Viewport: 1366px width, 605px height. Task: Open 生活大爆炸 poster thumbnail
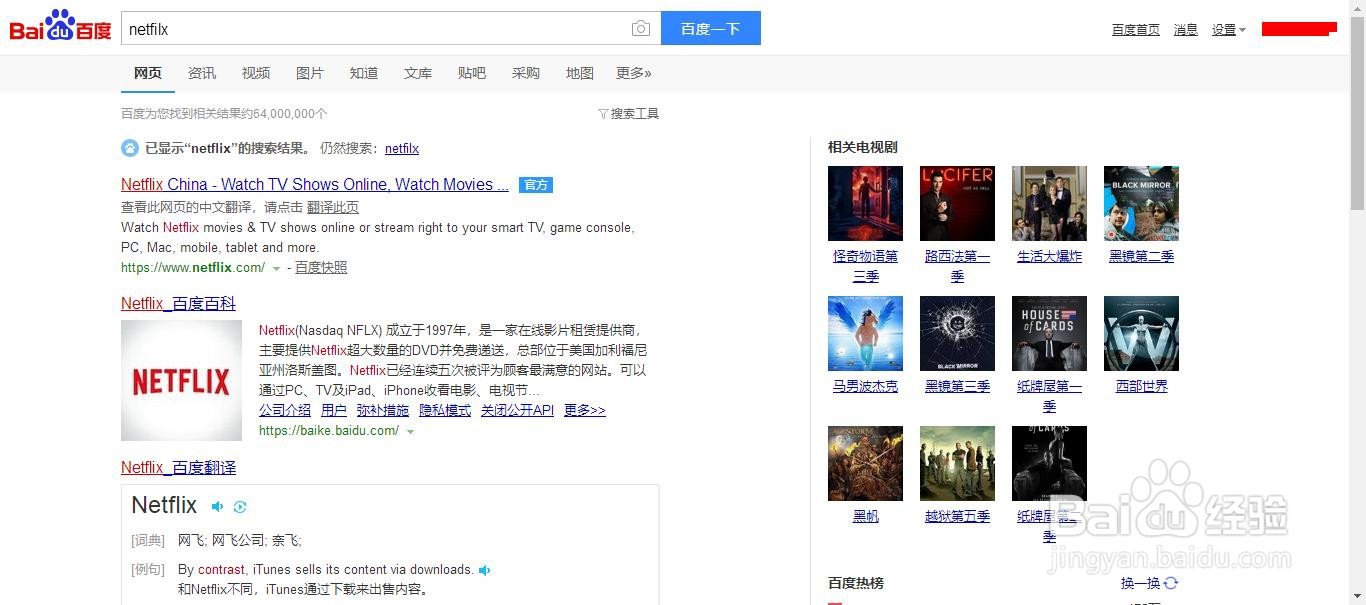pos(1049,203)
